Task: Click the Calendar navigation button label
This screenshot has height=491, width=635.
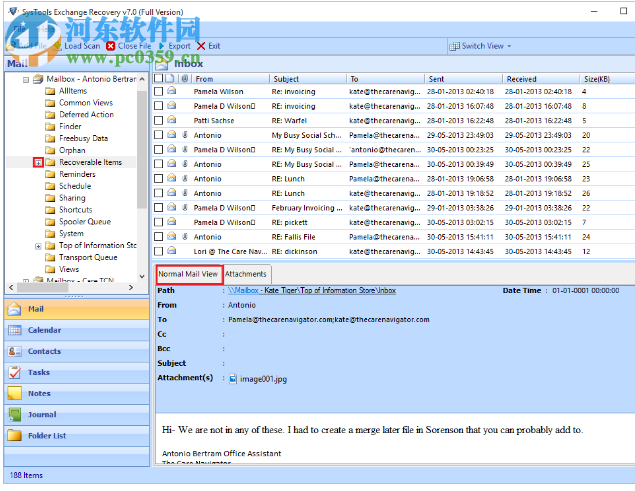Action: pyautogui.click(x=45, y=330)
